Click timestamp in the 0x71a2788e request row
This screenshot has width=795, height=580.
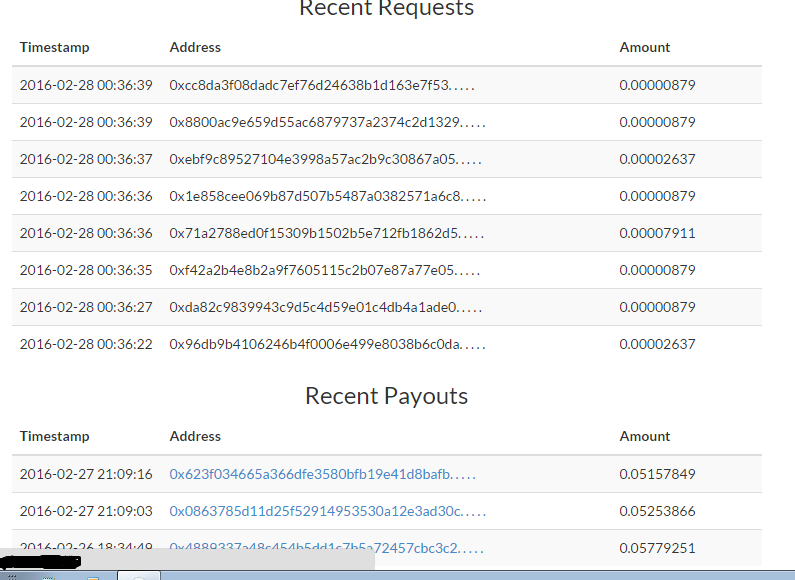pos(86,233)
